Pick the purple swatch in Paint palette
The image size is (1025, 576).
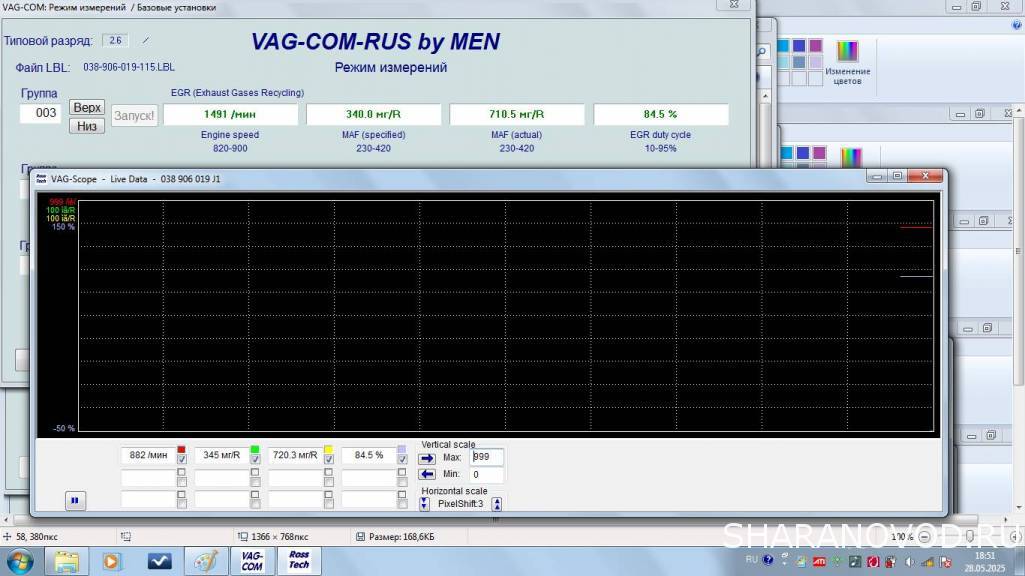point(816,46)
